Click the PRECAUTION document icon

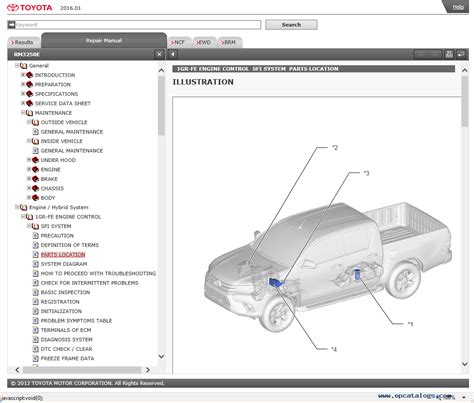36,236
